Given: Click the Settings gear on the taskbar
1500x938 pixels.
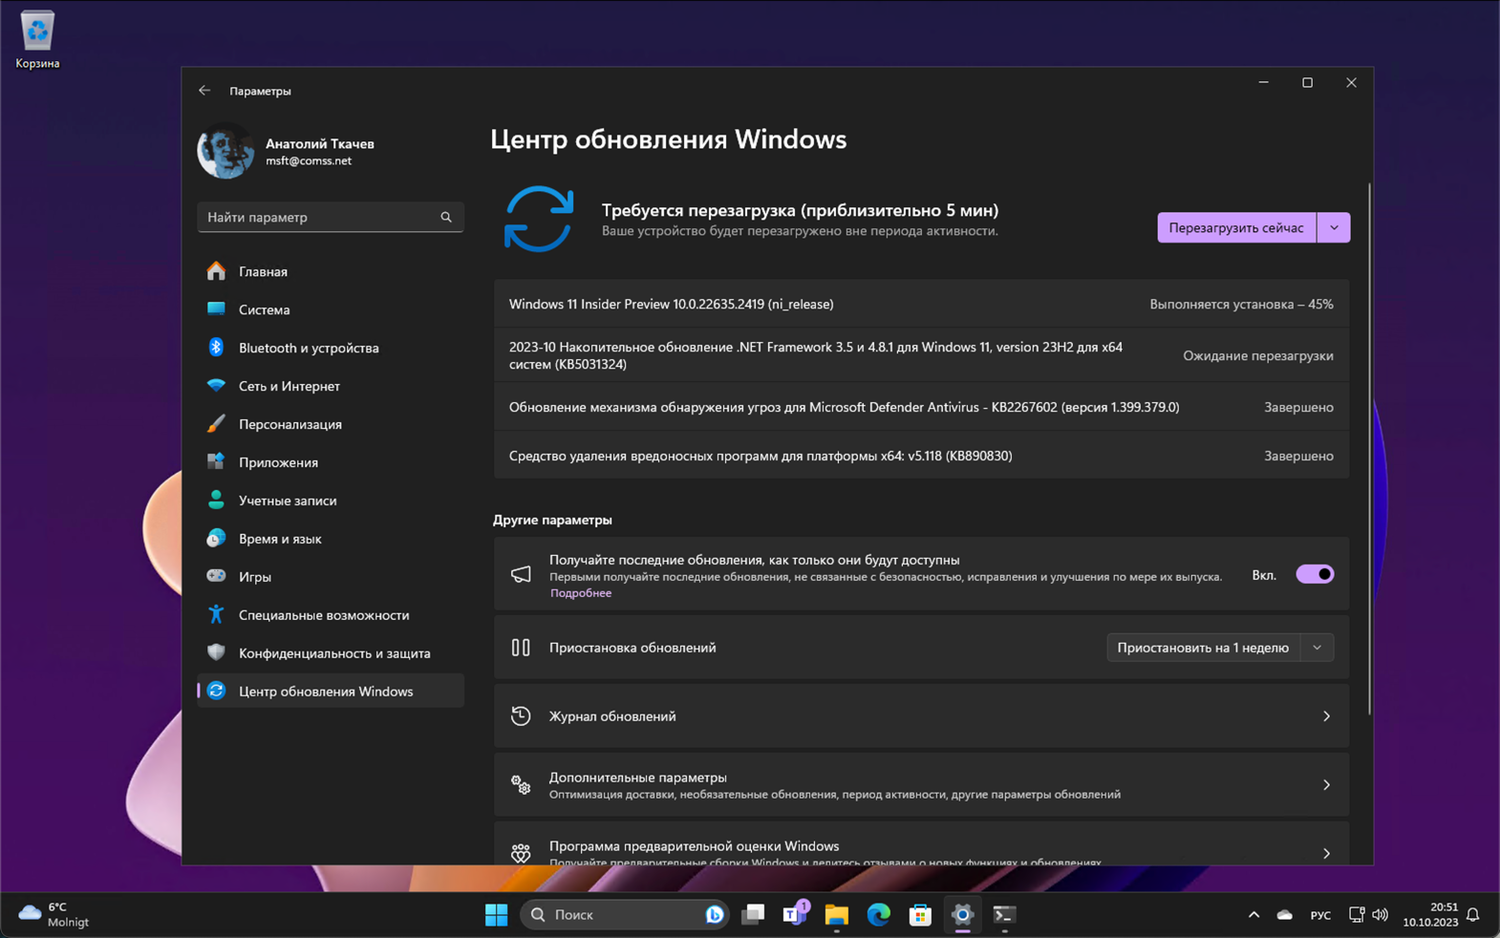Looking at the screenshot, I should click(962, 914).
